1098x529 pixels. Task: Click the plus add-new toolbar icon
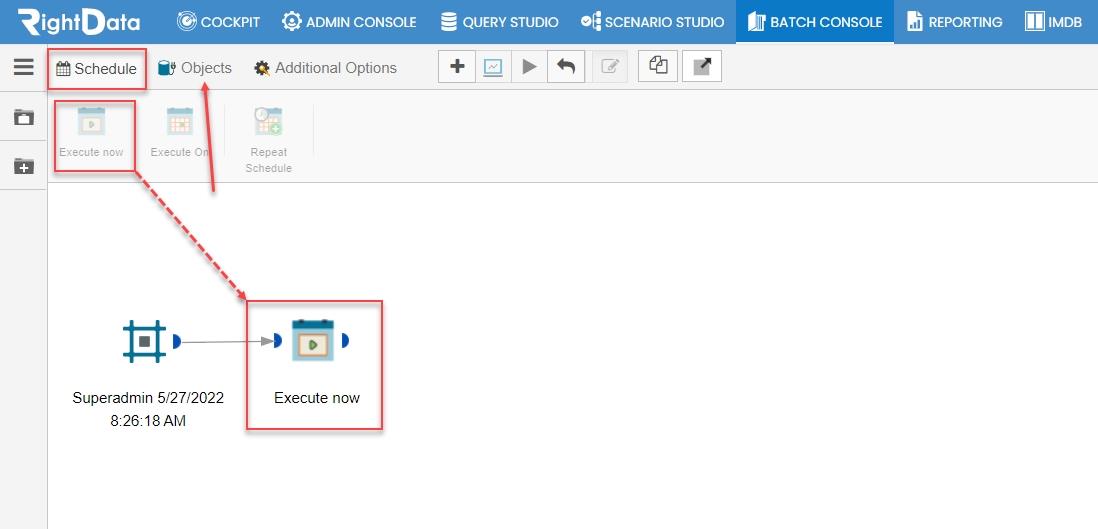[457, 67]
